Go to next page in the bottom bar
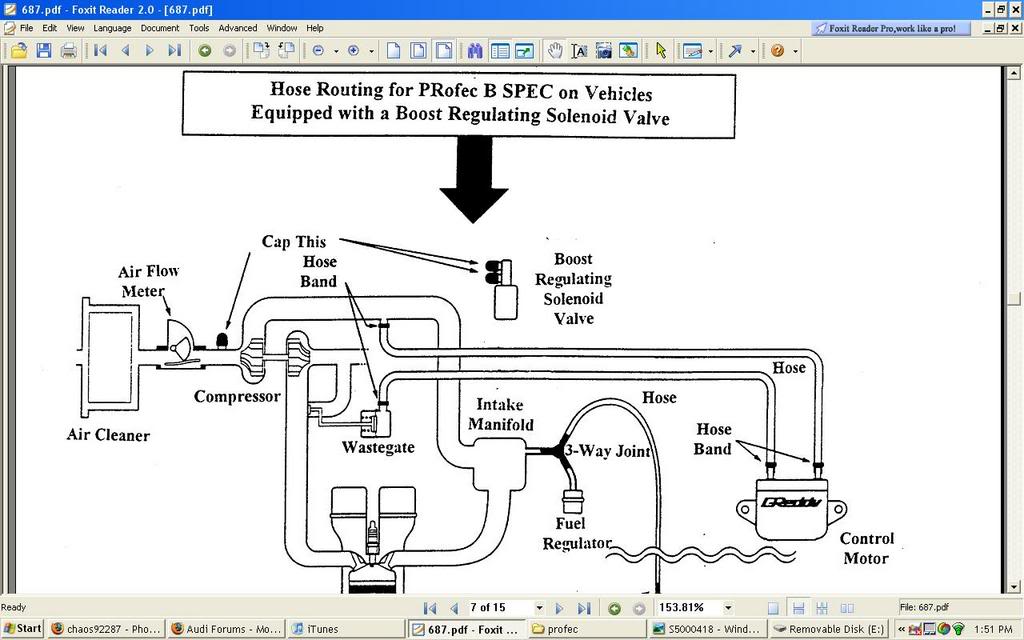The image size is (1024, 640). 559,608
